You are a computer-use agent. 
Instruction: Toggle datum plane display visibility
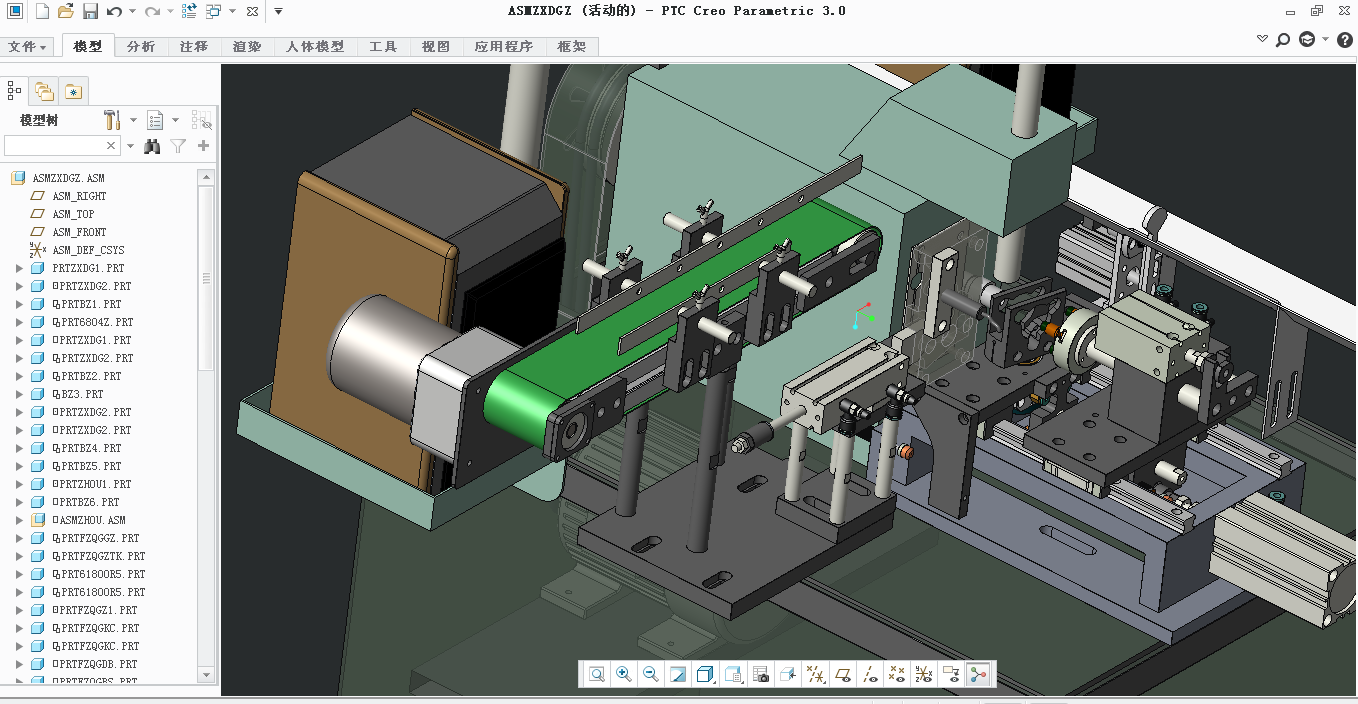[843, 674]
